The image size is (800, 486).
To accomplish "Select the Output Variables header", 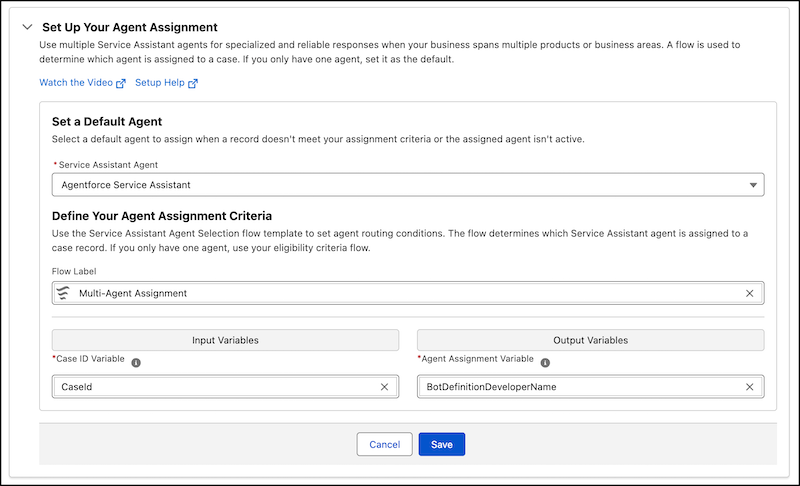I will tap(590, 340).
